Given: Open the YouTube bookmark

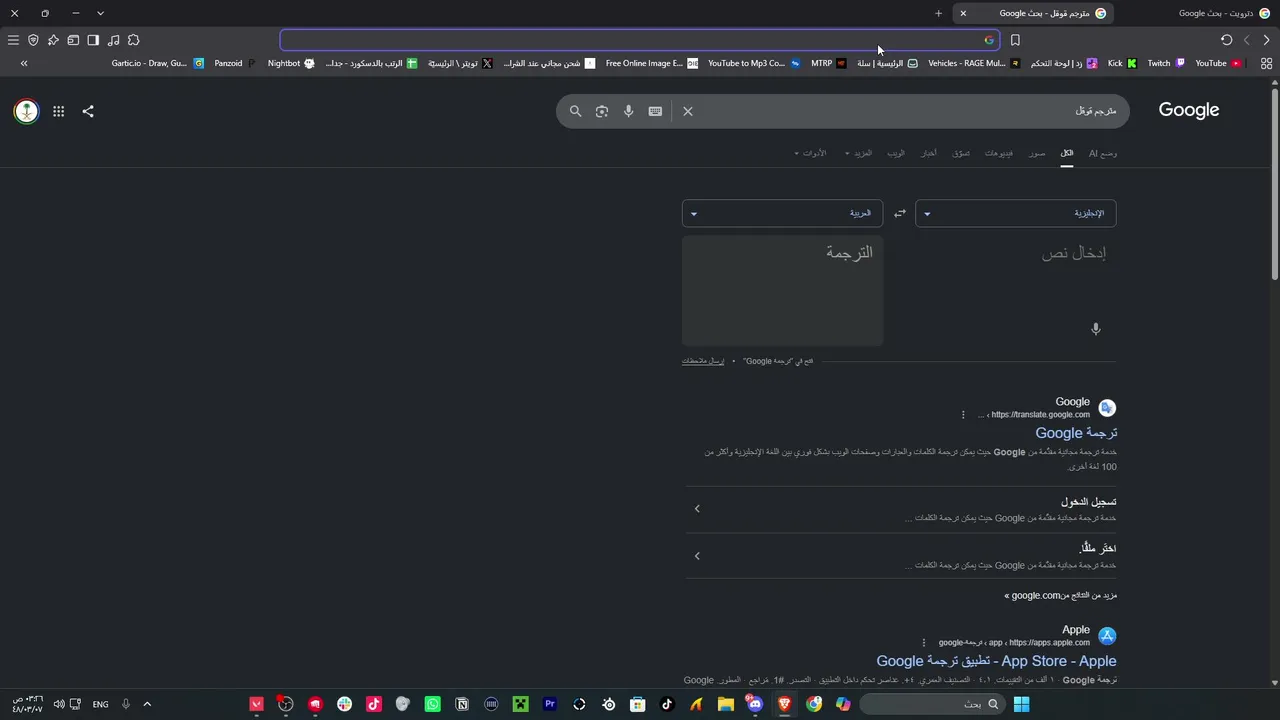Looking at the screenshot, I should pyautogui.click(x=1218, y=63).
